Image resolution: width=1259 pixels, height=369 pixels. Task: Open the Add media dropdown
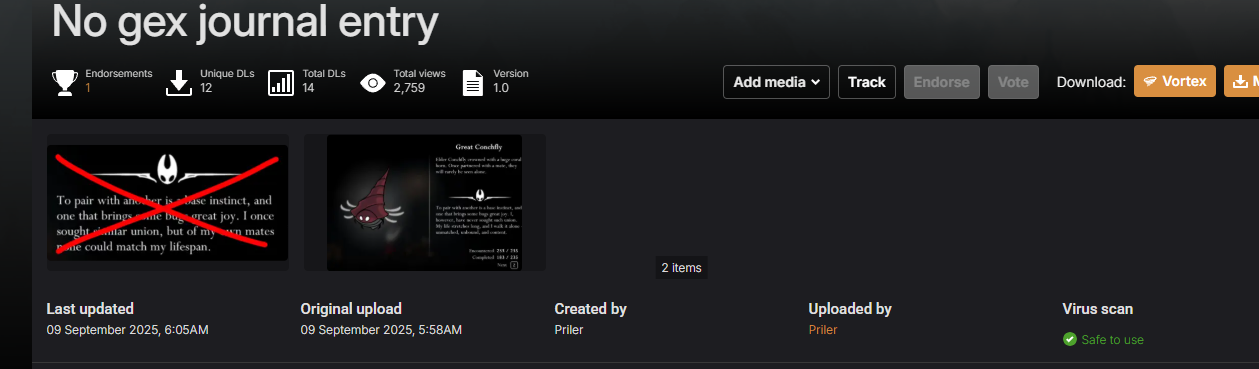click(777, 82)
